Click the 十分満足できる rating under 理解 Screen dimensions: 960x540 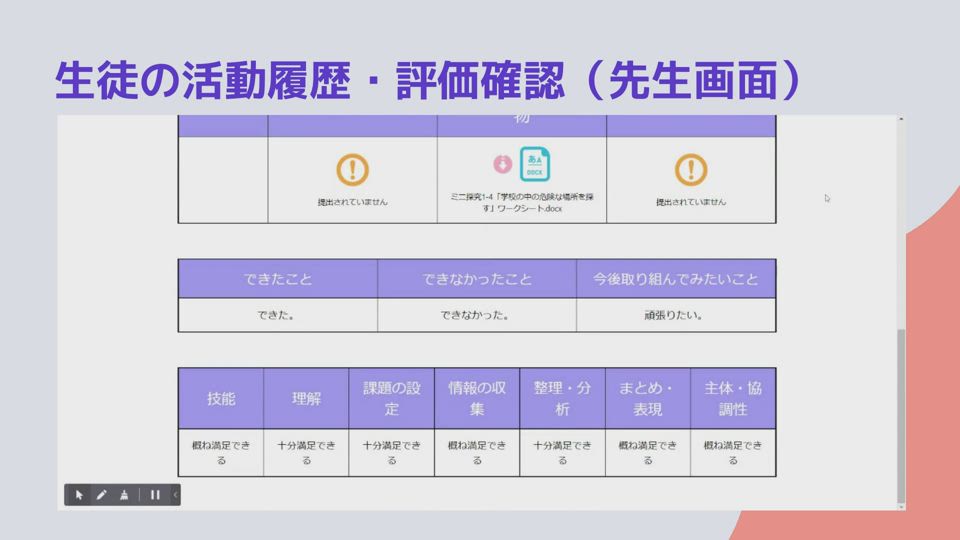306,453
